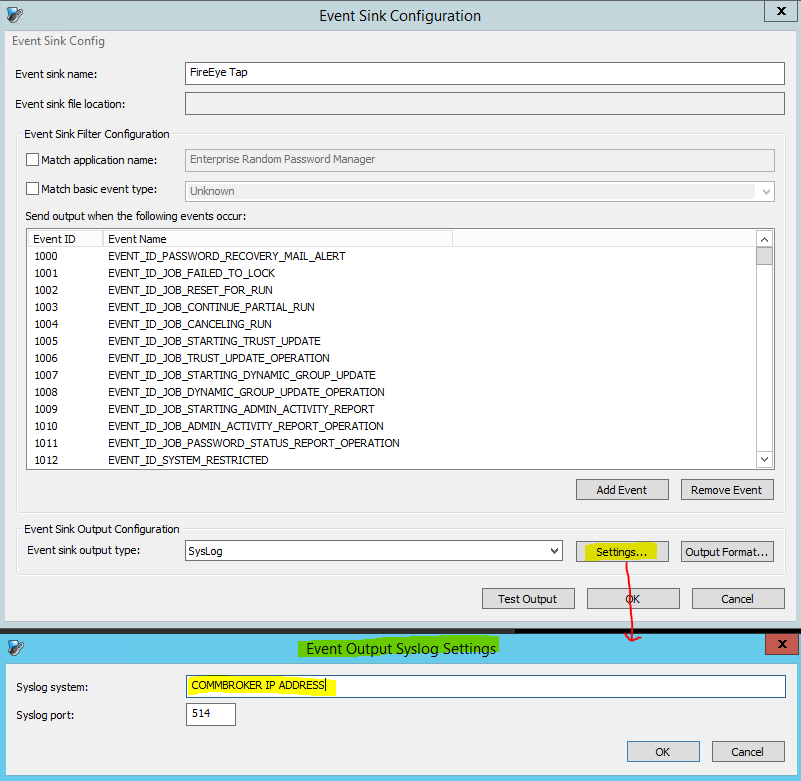The height and width of the screenshot is (781, 801).
Task: Click the Event Sink Configuration app icon
Action: [x=15, y=15]
